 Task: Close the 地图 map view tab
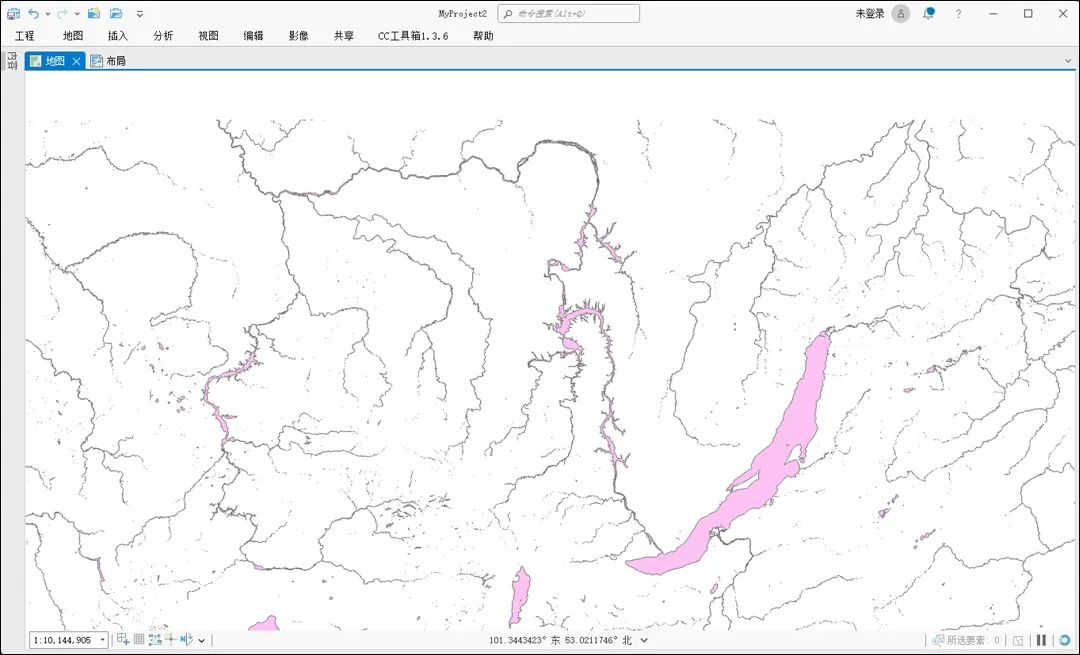pos(76,61)
